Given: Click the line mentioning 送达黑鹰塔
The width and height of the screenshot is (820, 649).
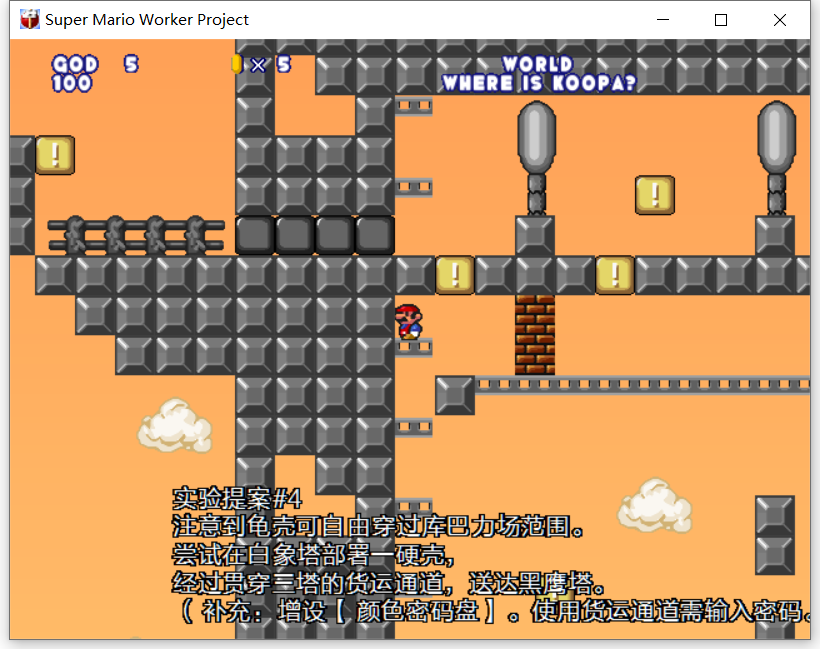Looking at the screenshot, I should [x=389, y=583].
